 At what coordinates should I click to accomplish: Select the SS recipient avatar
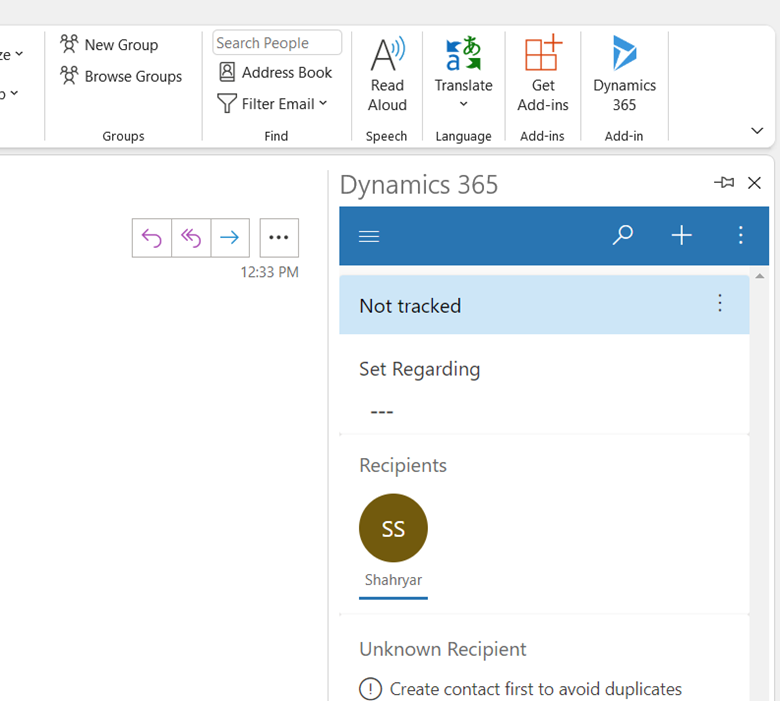[x=393, y=528]
